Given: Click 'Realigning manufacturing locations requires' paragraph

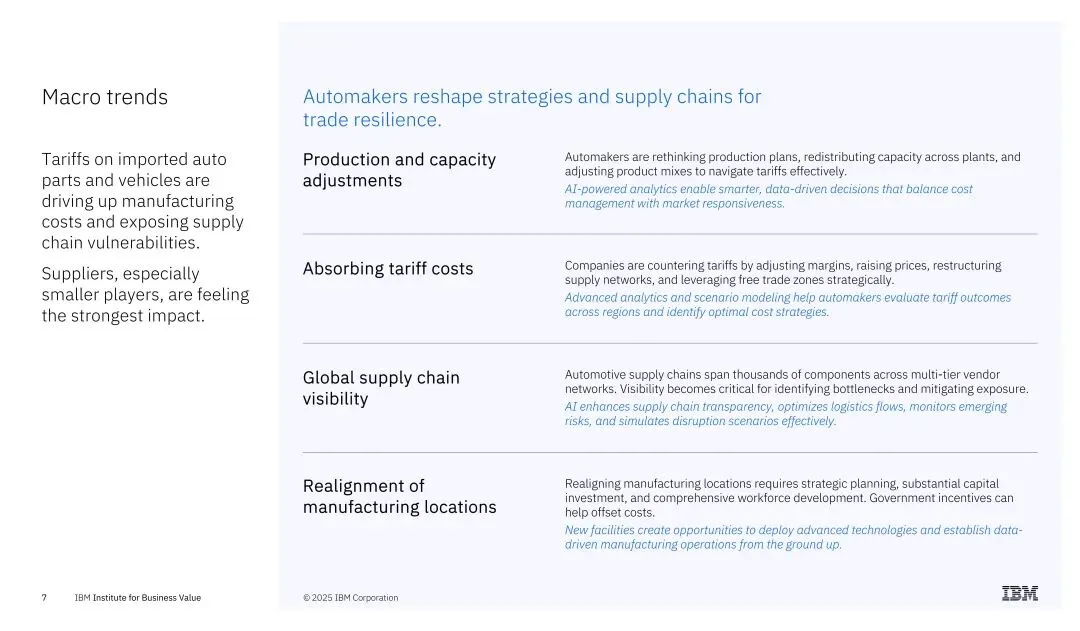Looking at the screenshot, I should pyautogui.click(x=788, y=497).
